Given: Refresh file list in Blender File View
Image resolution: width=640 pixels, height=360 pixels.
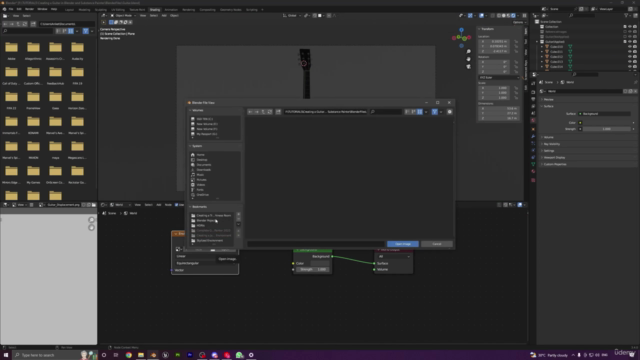Looking at the screenshot, I should (270, 112).
